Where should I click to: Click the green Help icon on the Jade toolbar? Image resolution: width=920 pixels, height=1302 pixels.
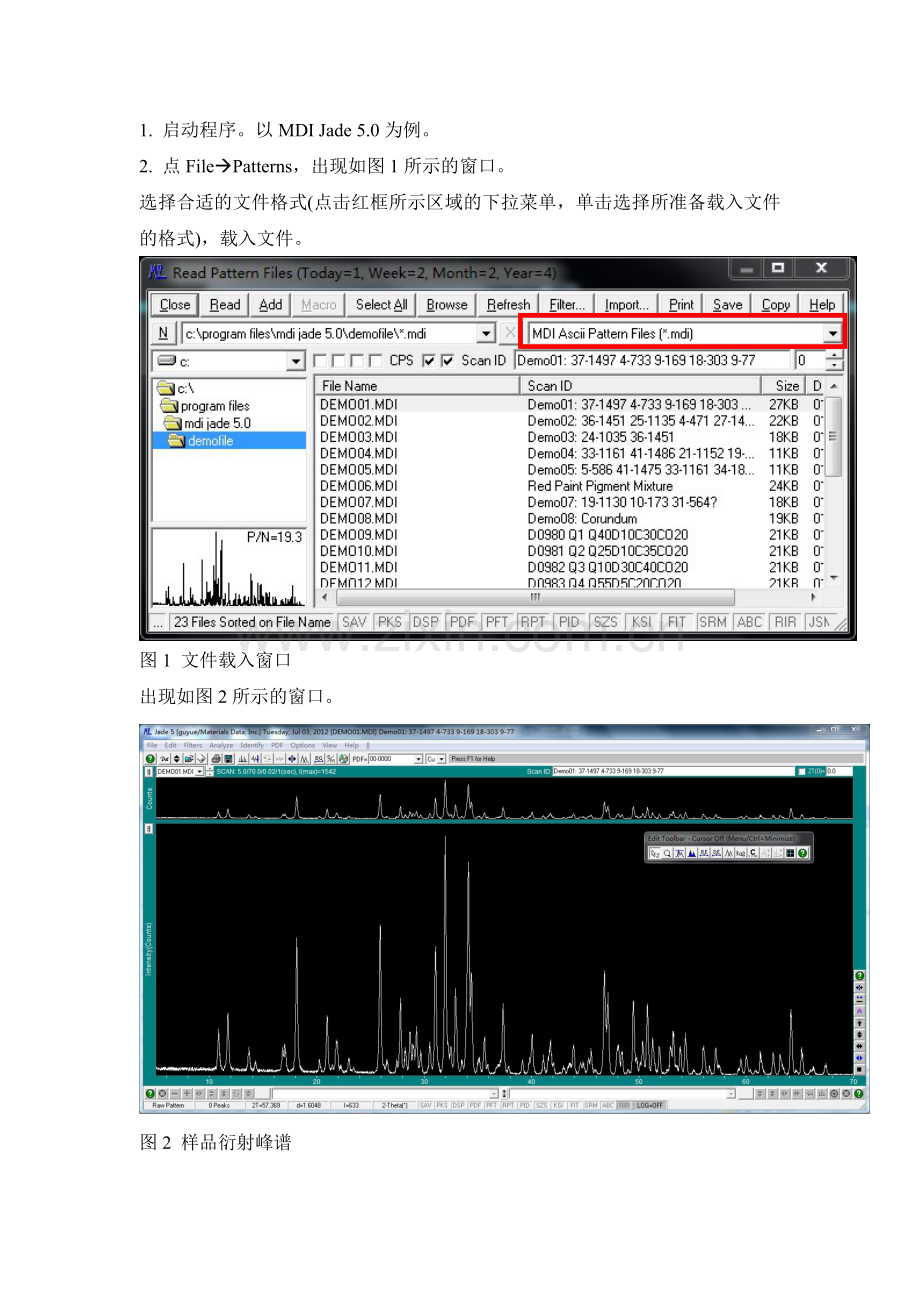tap(150, 758)
